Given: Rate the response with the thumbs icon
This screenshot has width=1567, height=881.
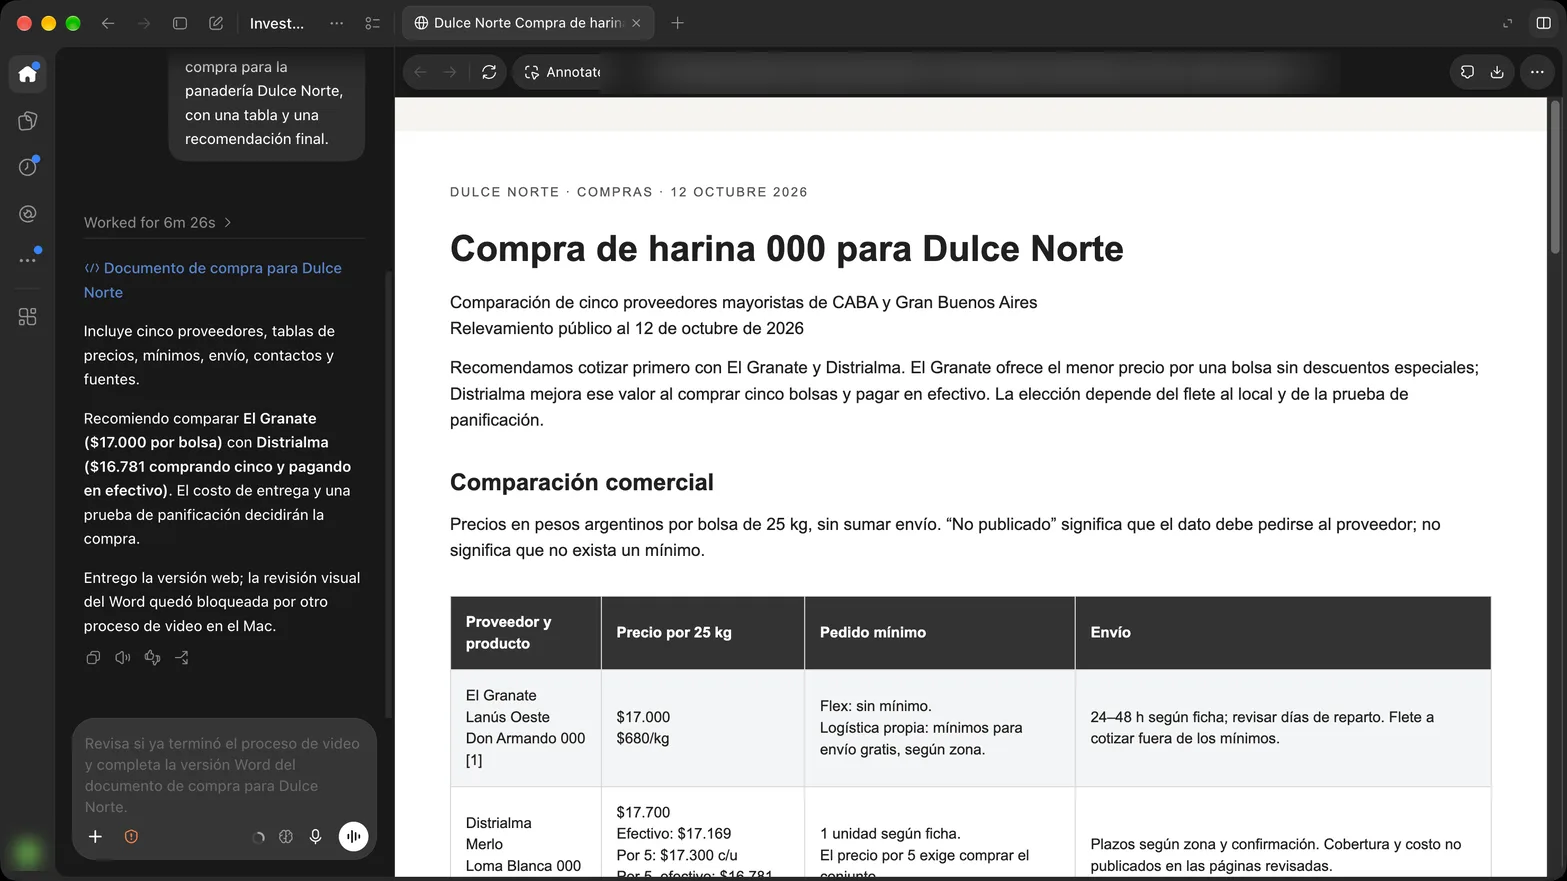Looking at the screenshot, I should click(x=152, y=658).
